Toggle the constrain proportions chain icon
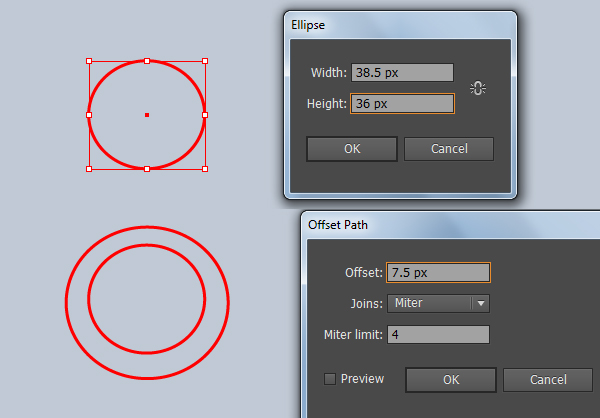 (x=478, y=88)
